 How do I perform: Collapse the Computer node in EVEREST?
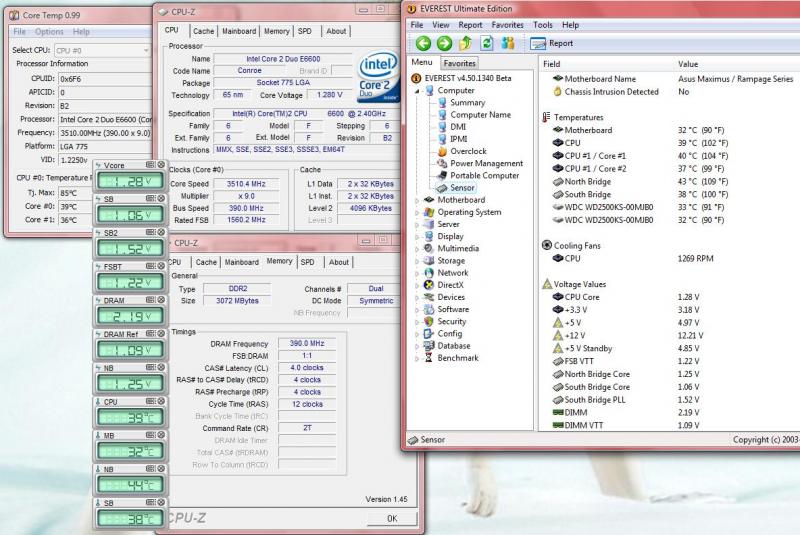coord(417,91)
